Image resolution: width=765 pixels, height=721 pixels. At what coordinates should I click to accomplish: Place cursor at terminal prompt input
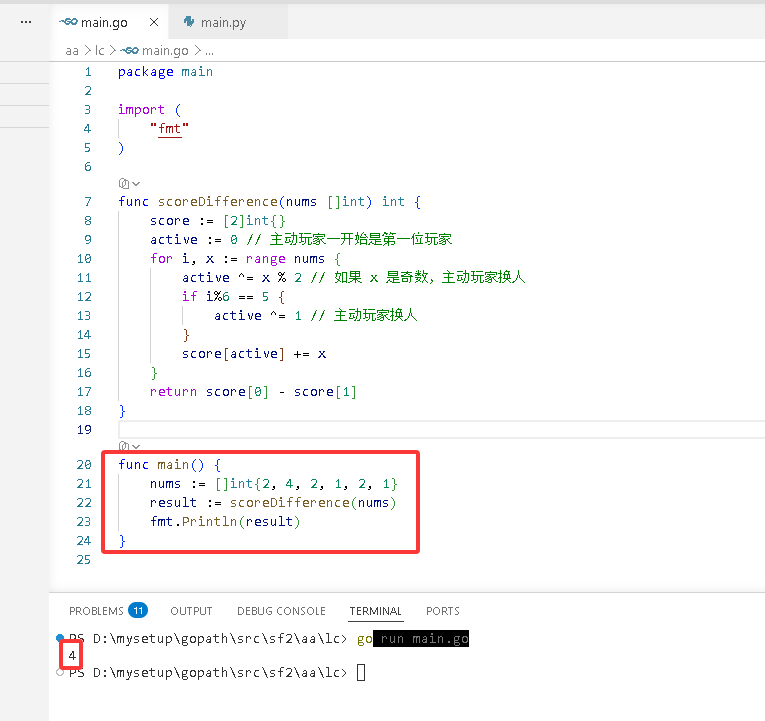pyautogui.click(x=361, y=673)
